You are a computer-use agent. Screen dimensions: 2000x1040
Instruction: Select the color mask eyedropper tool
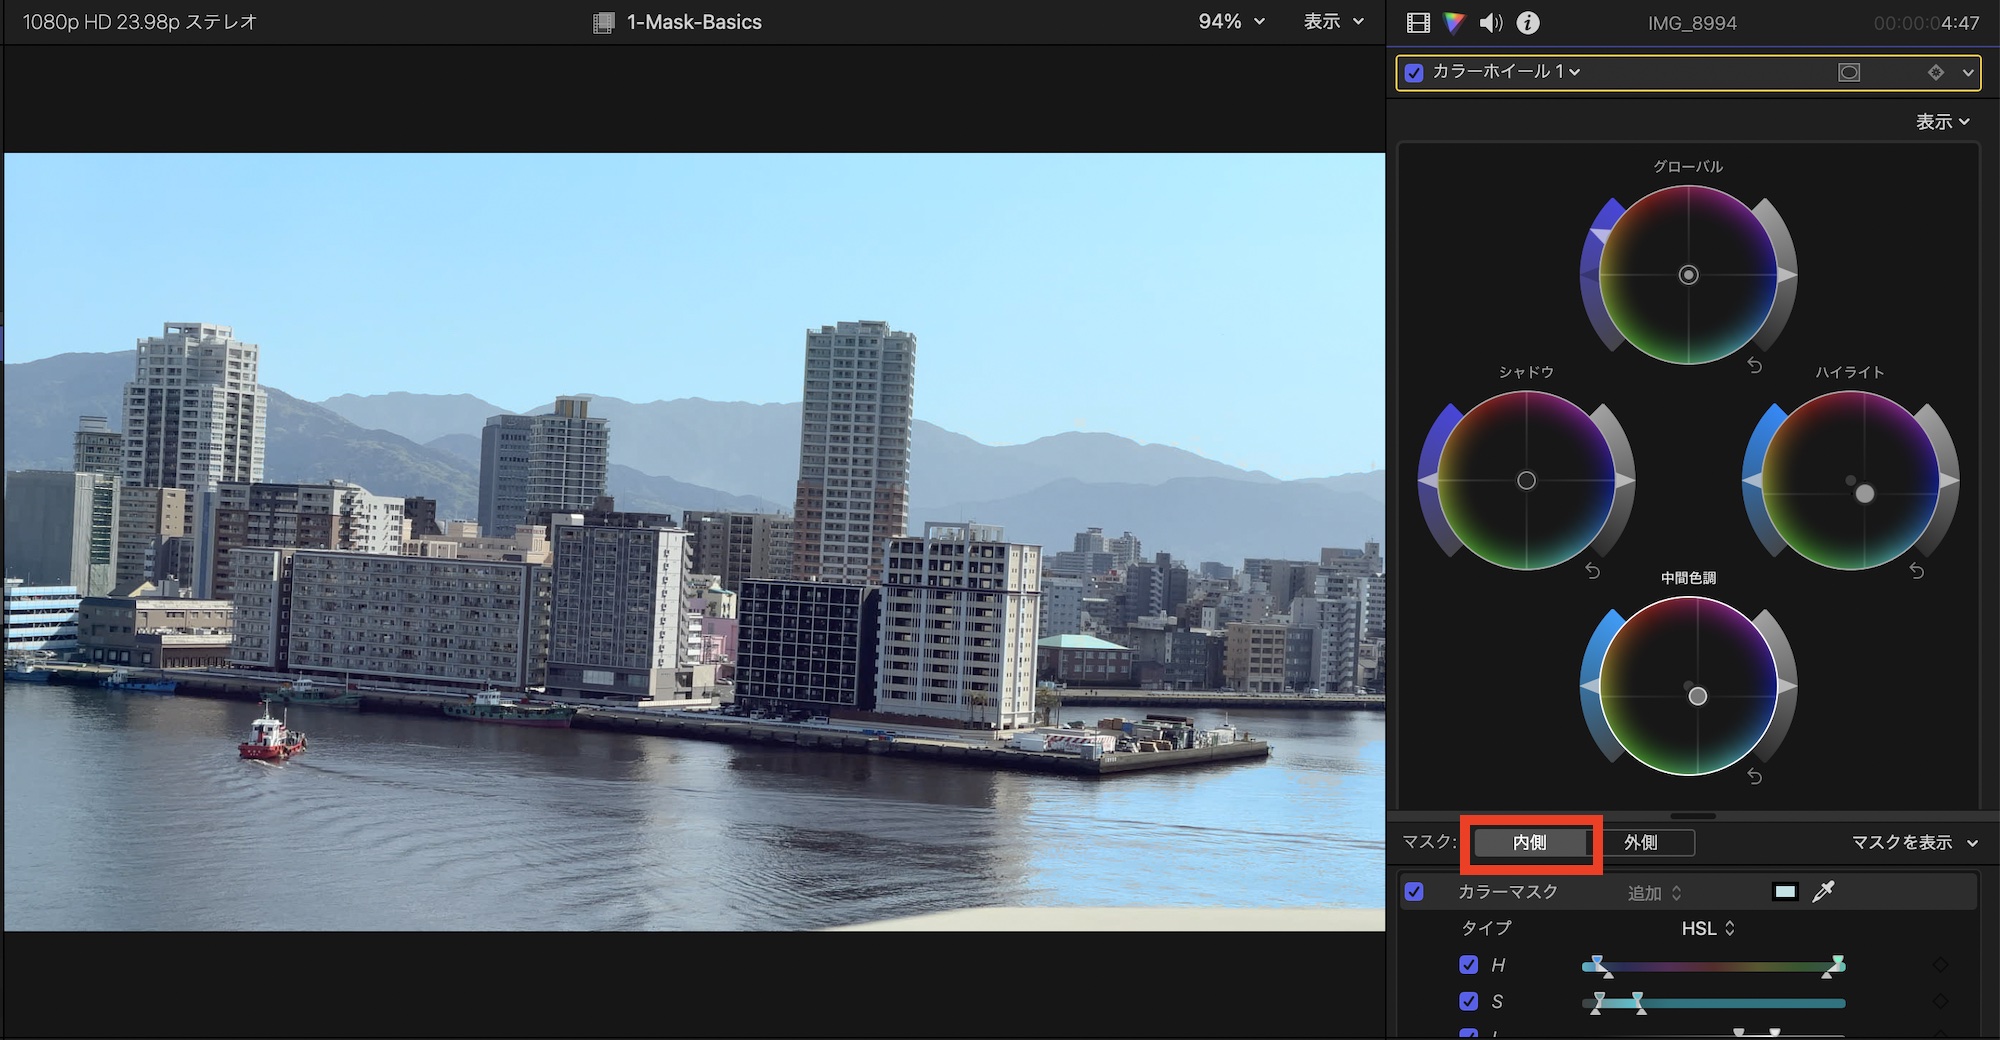1823,891
